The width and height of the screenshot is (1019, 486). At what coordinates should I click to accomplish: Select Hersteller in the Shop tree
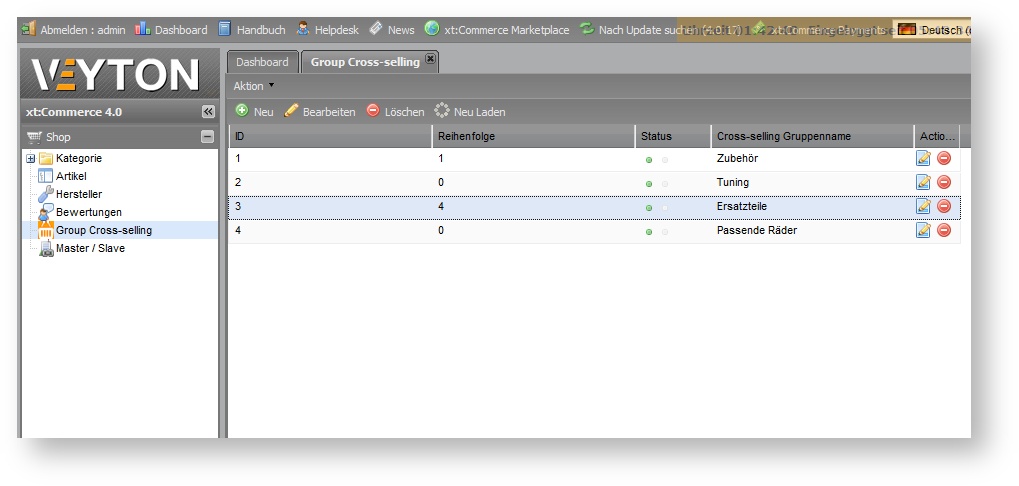click(x=78, y=194)
